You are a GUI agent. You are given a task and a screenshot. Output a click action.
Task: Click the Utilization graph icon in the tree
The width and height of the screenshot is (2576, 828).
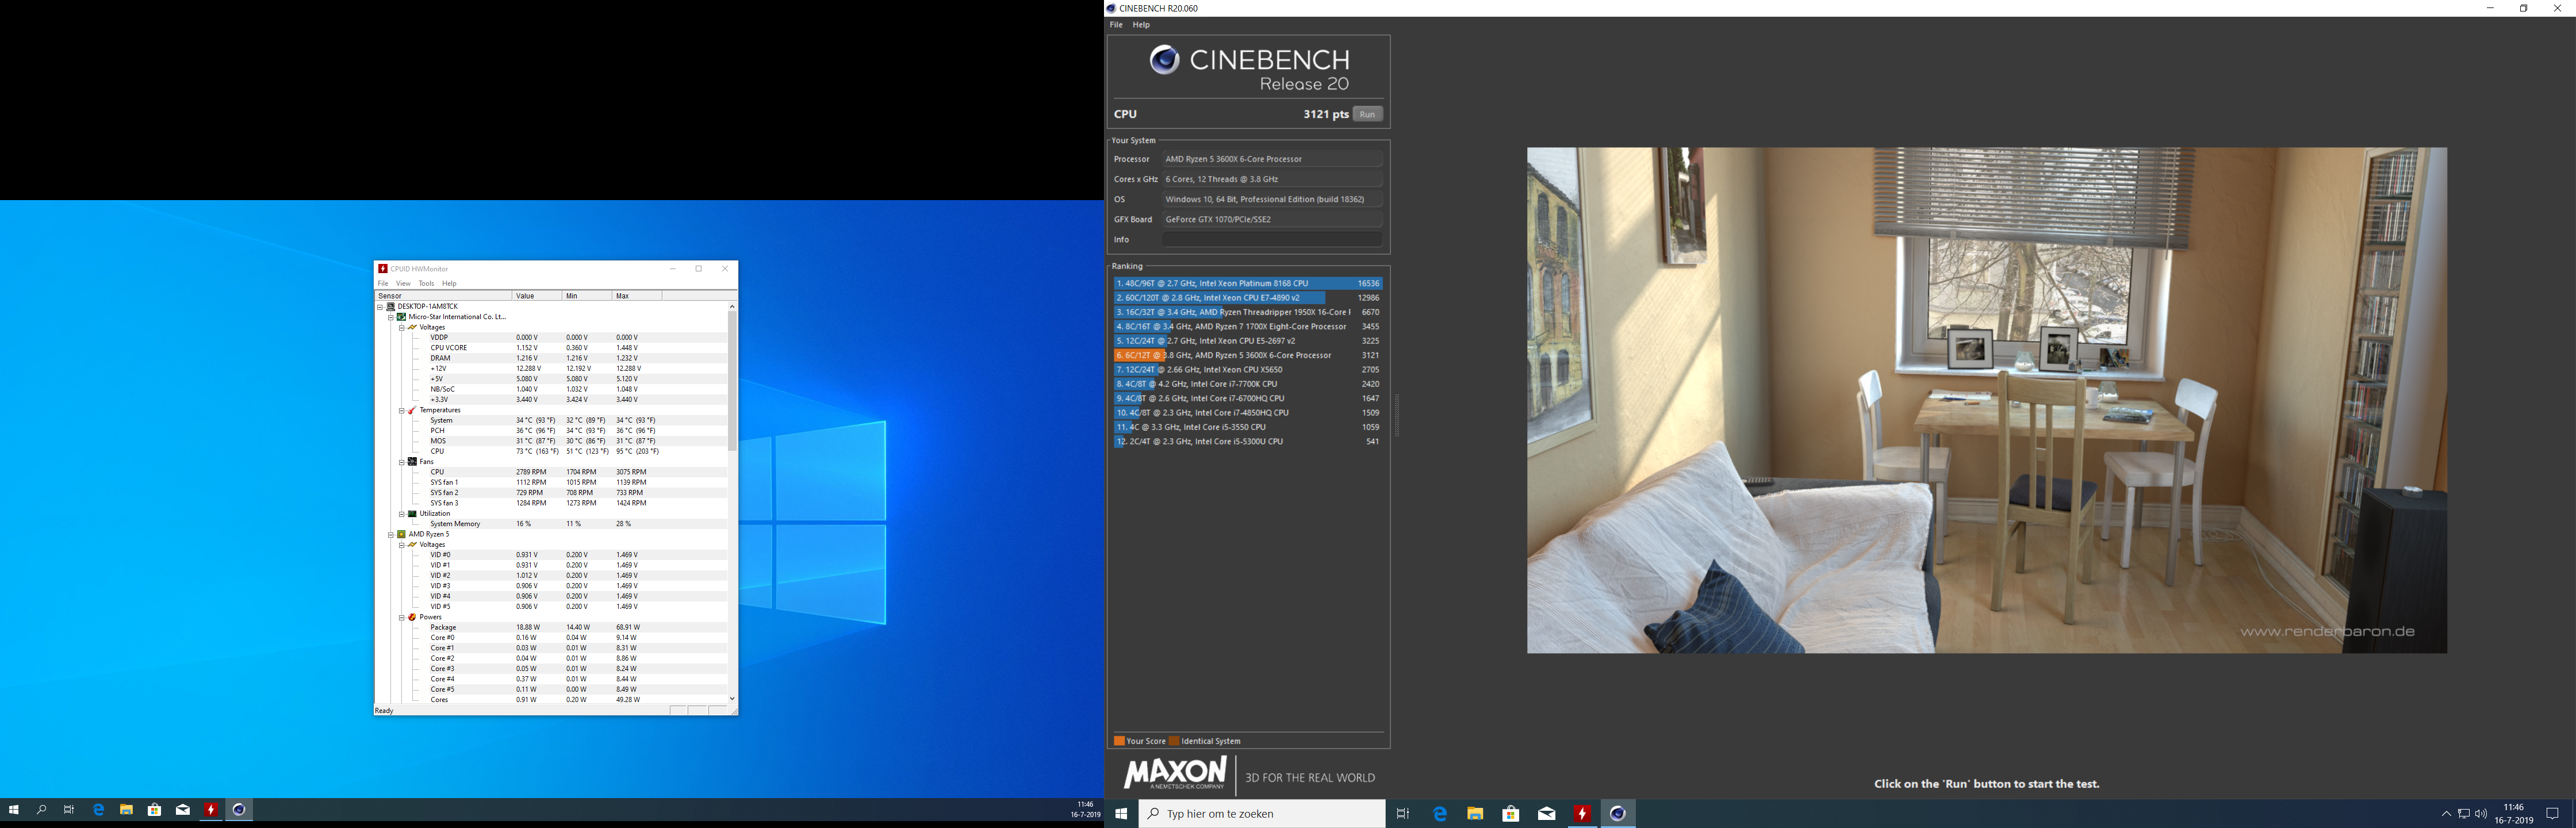click(x=412, y=514)
